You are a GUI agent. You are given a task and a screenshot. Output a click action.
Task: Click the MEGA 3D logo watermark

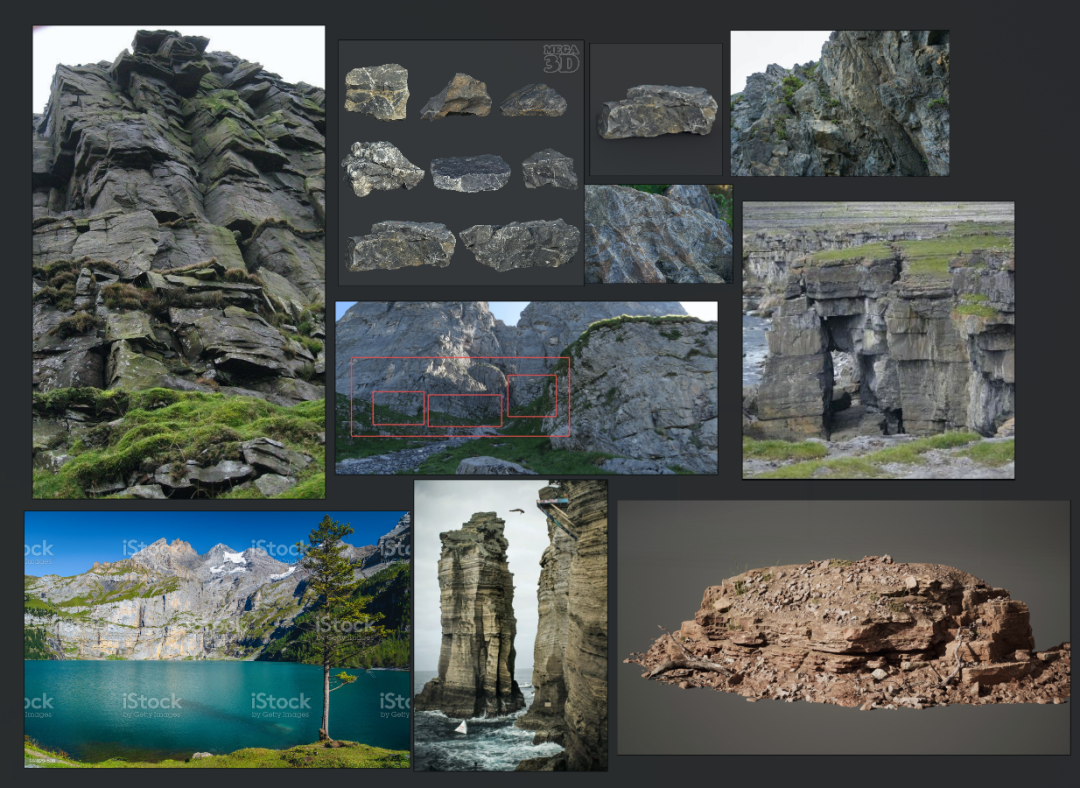tap(561, 59)
